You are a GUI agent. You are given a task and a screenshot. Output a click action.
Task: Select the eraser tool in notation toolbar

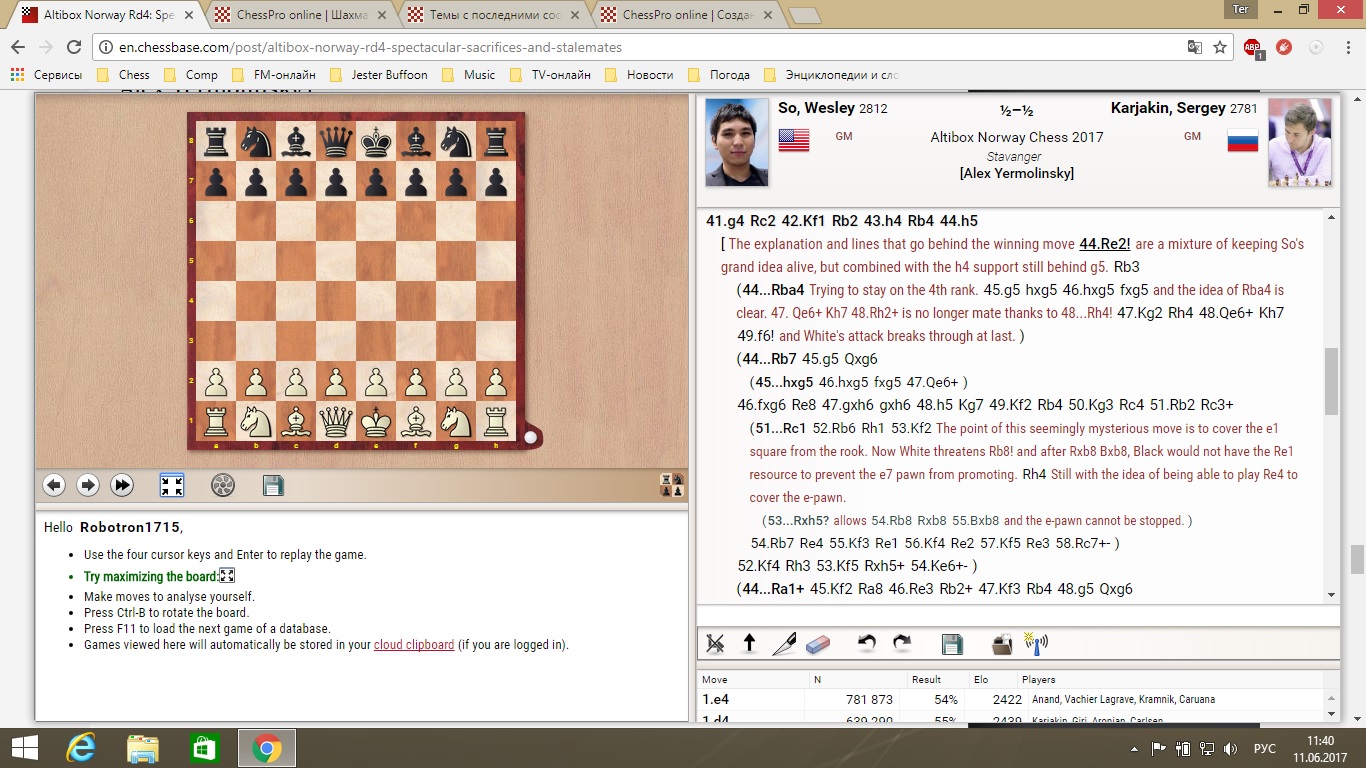tap(817, 643)
